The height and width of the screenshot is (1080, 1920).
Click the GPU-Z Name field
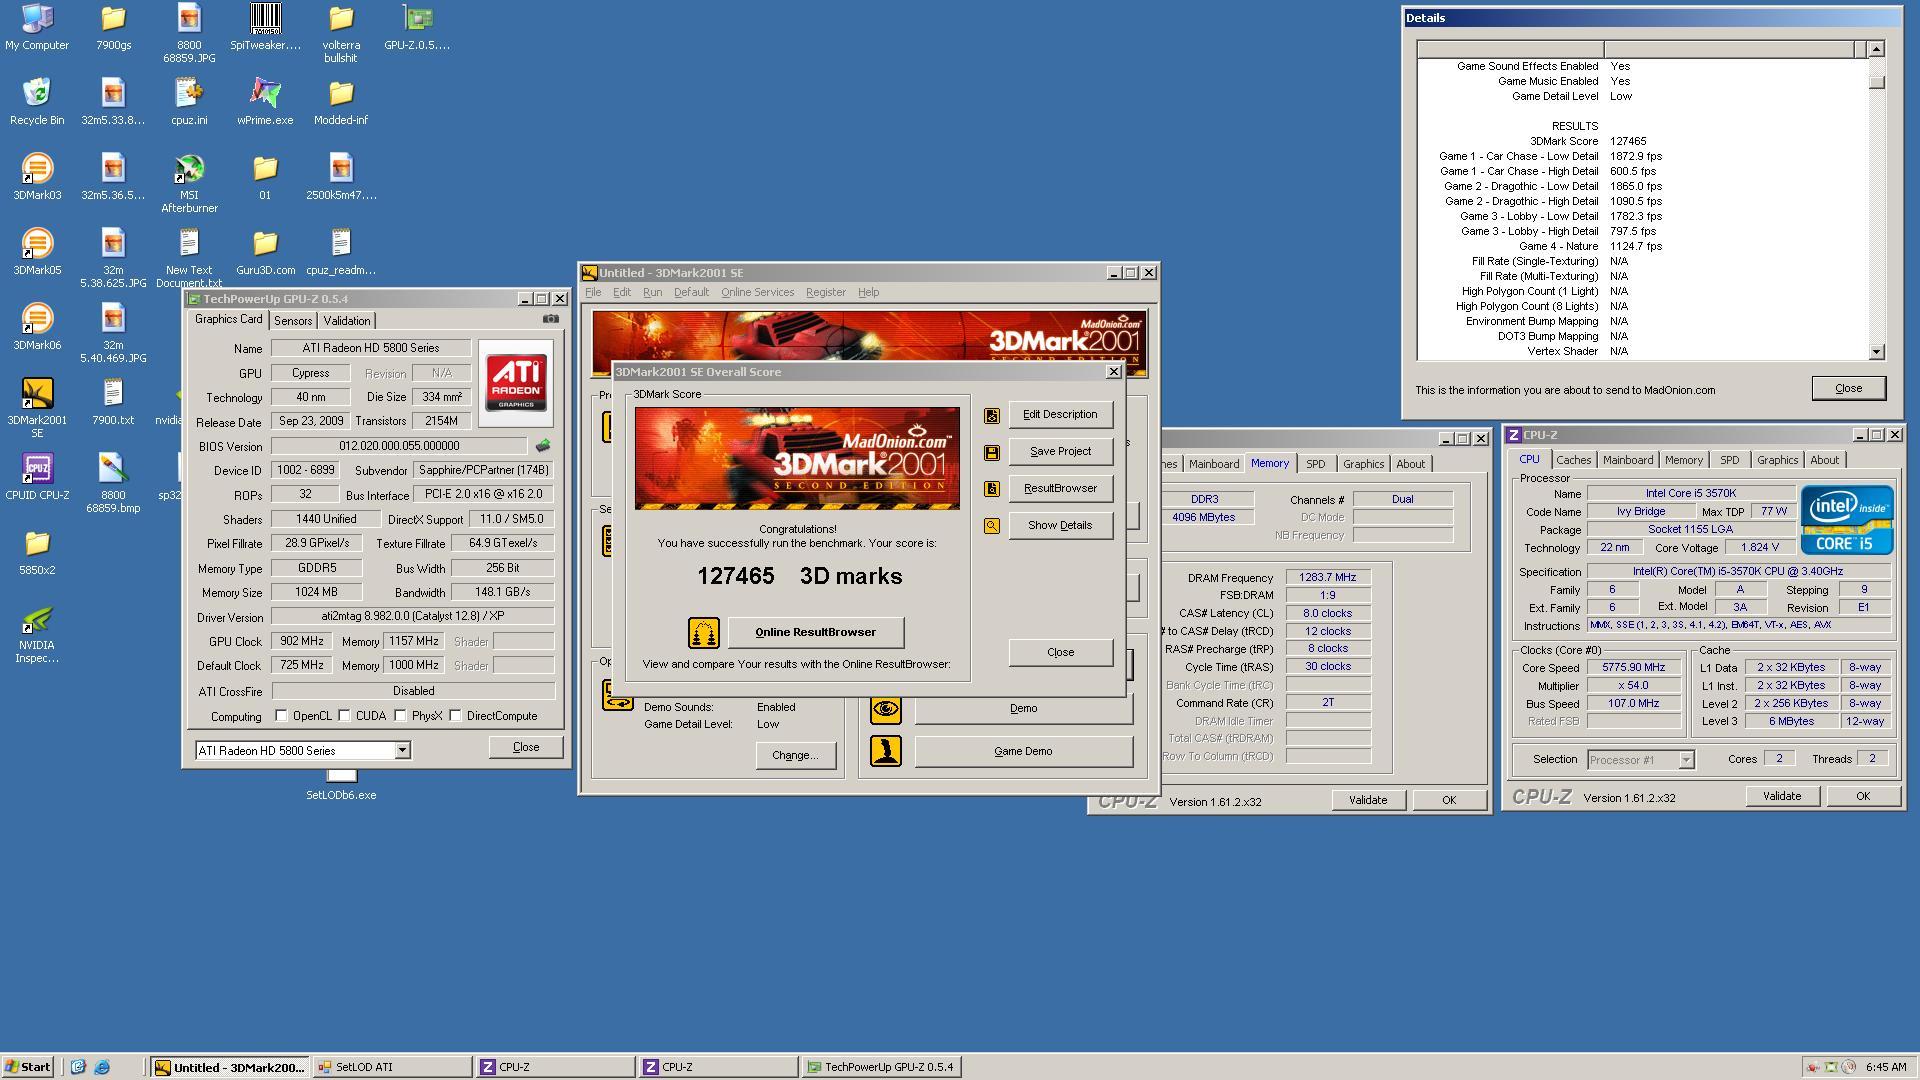370,349
